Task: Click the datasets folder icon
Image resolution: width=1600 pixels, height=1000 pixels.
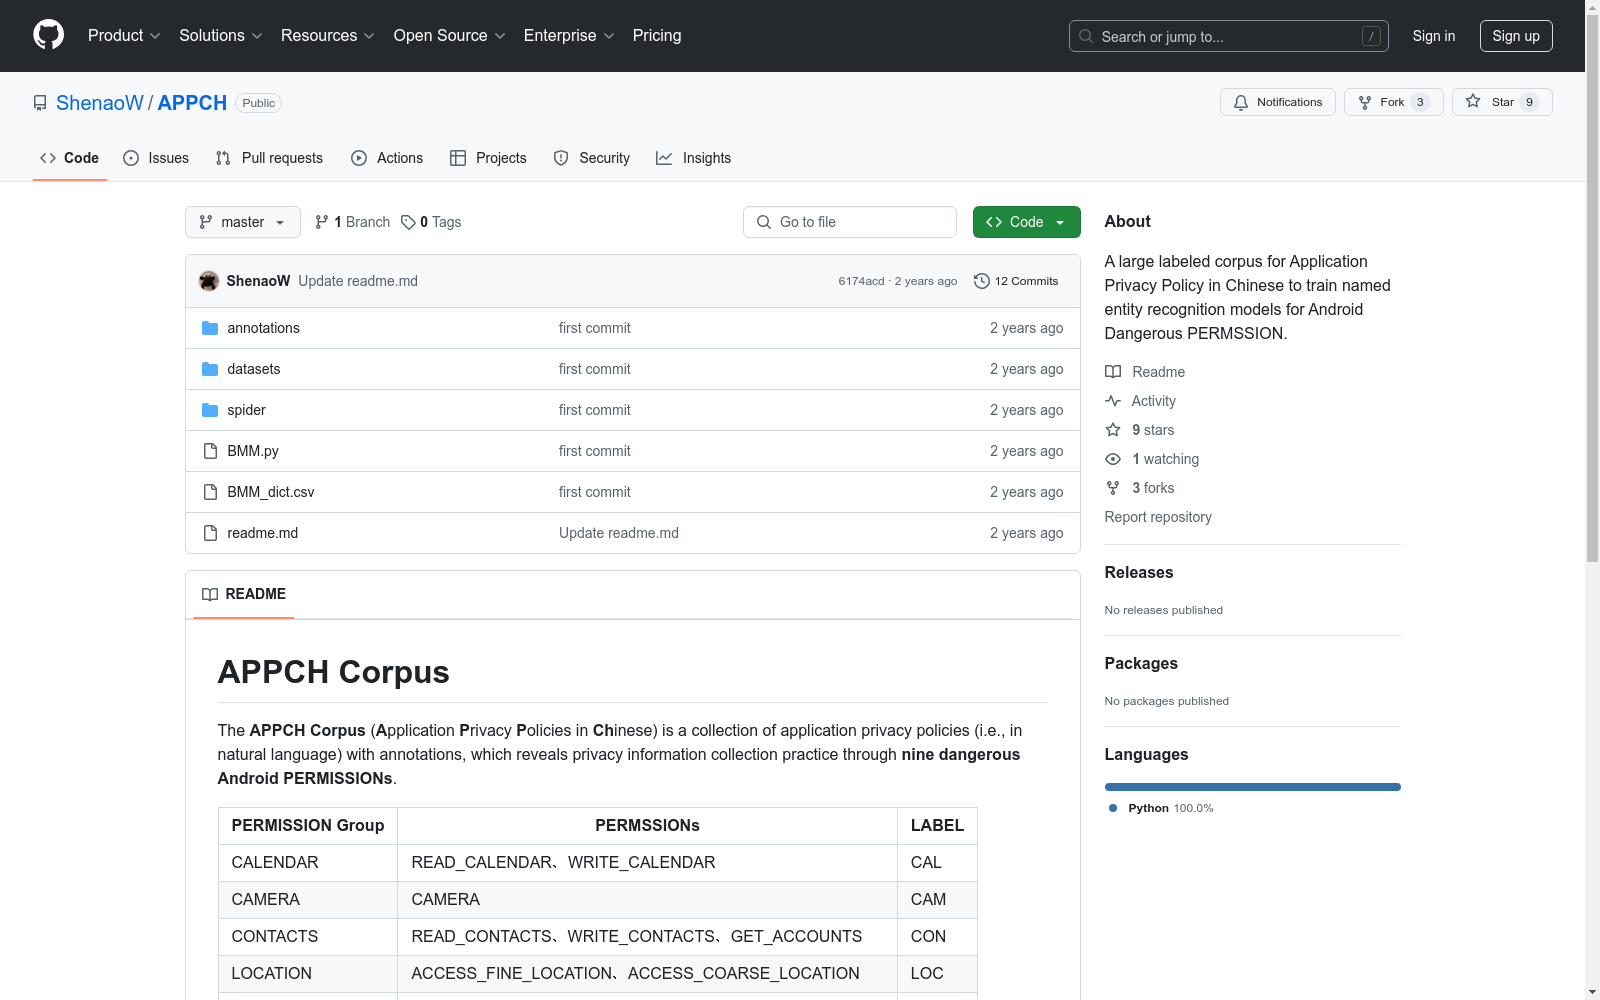Action: [210, 369]
